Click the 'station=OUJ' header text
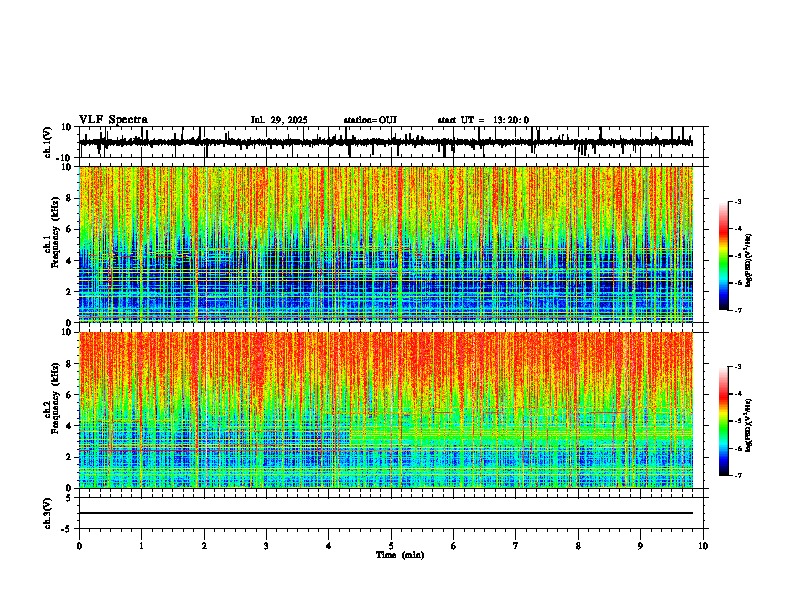The height and width of the screenshot is (612, 792). coord(370,120)
